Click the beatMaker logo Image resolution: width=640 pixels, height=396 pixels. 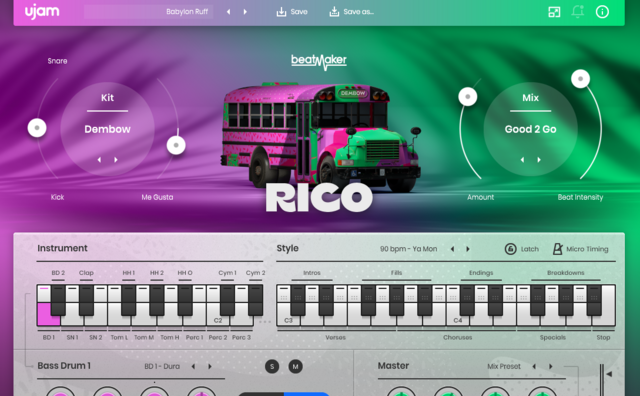pyautogui.click(x=319, y=62)
